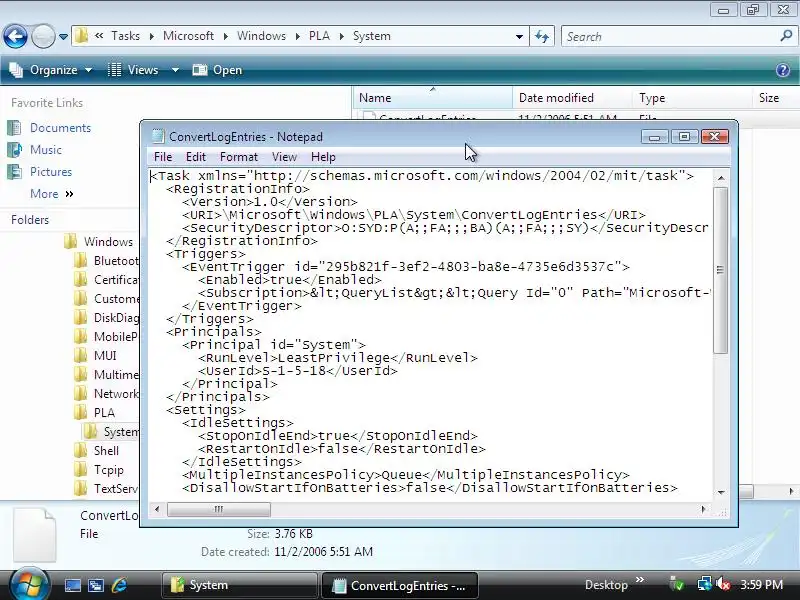Image resolution: width=800 pixels, height=600 pixels.
Task: Switch to System taskbar button
Action: [240, 585]
